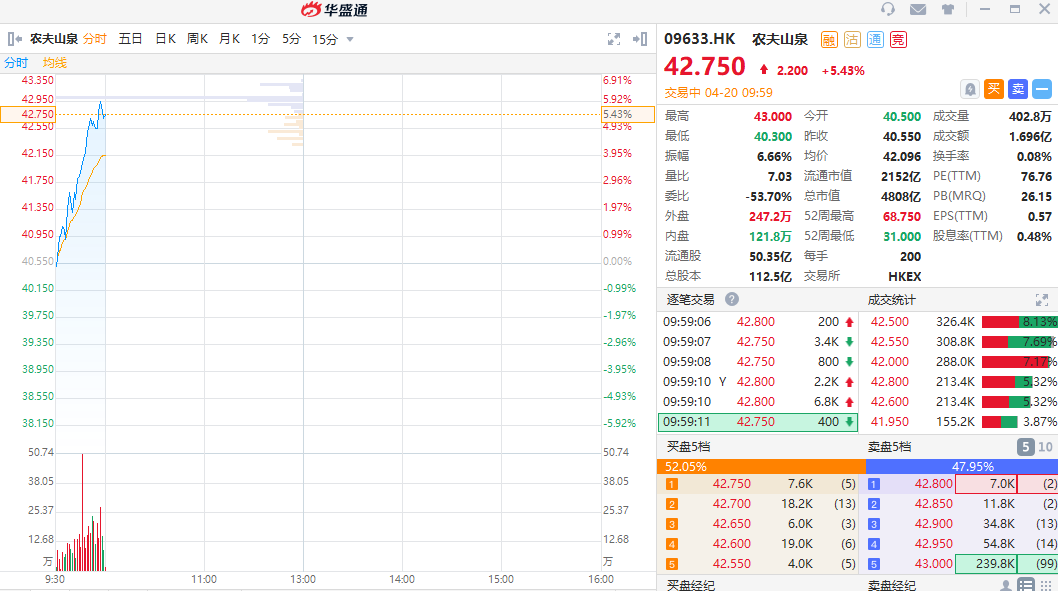Switch to 1分 minute chart

pyautogui.click(x=260, y=39)
